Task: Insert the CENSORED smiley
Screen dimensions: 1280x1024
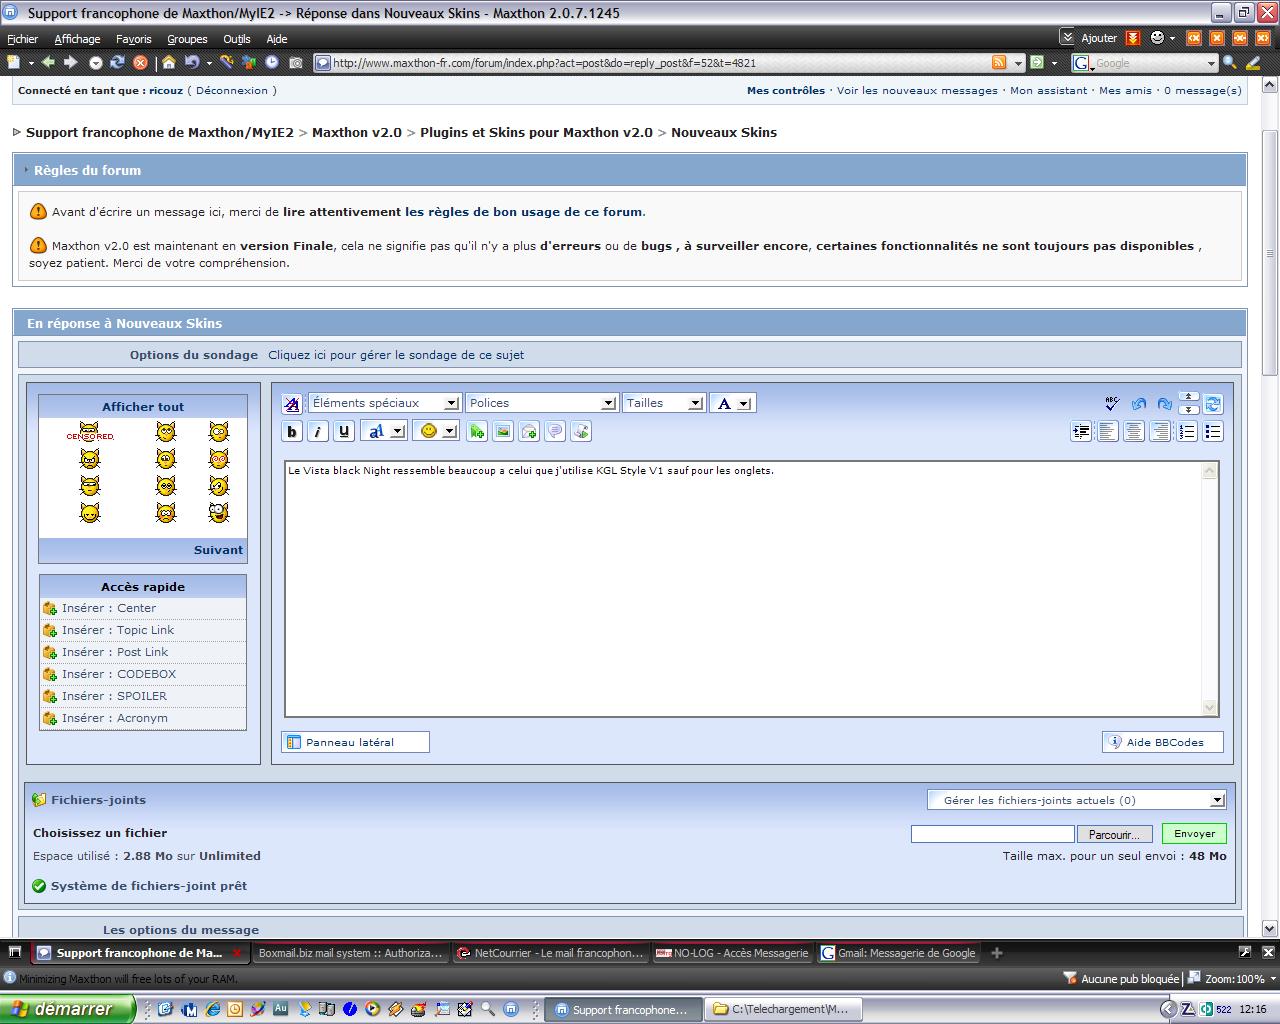Action: pyautogui.click(x=90, y=432)
